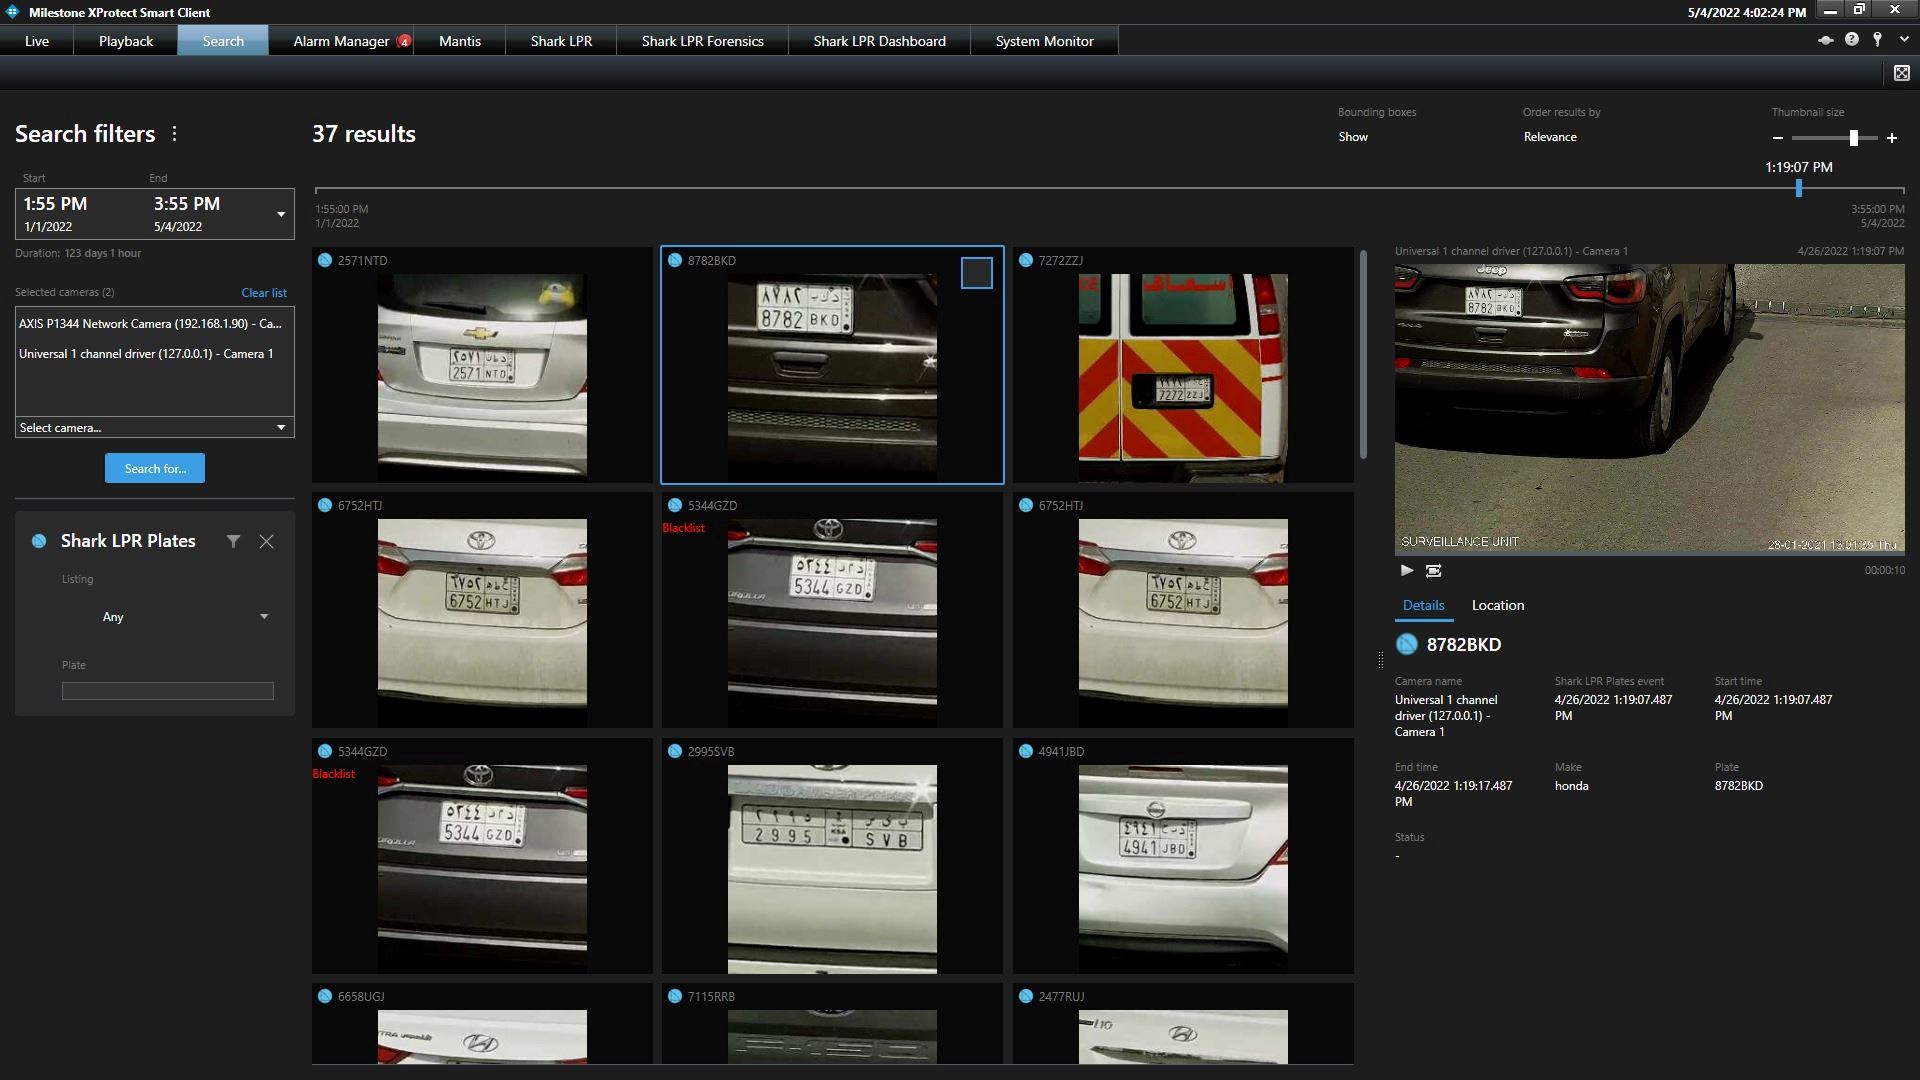Click the status indicator icon in top bar
The height and width of the screenshot is (1080, 1920).
pyautogui.click(x=1825, y=40)
